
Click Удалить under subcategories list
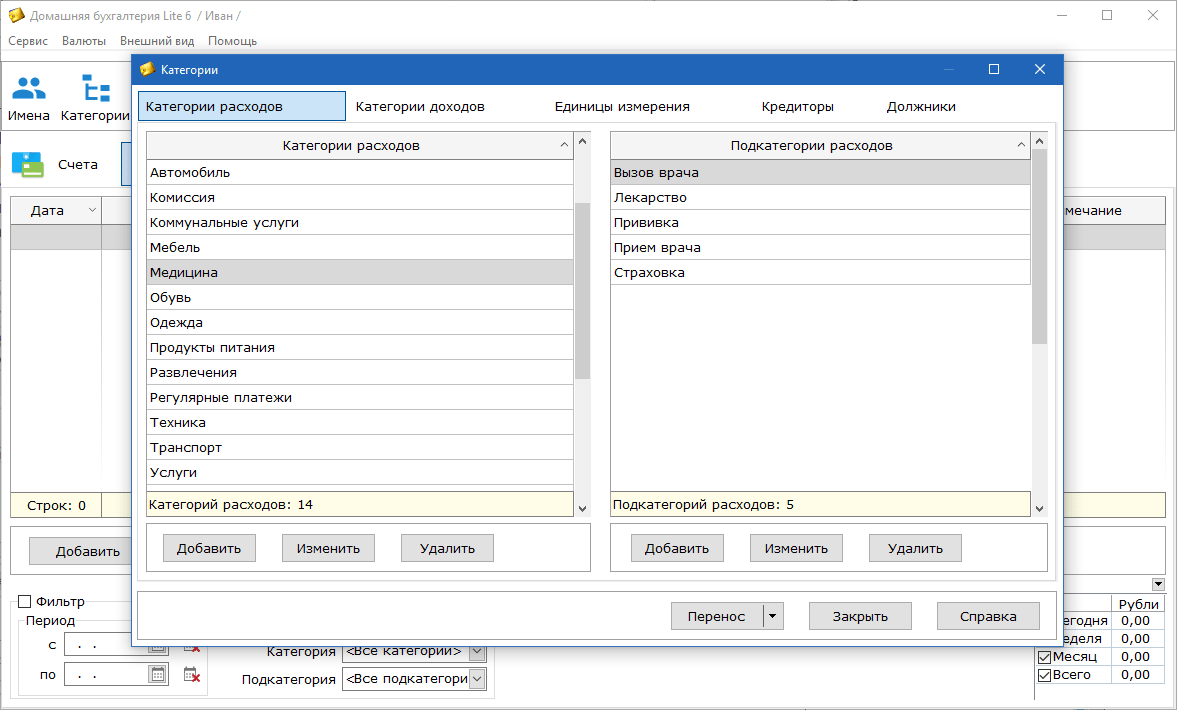tap(915, 548)
